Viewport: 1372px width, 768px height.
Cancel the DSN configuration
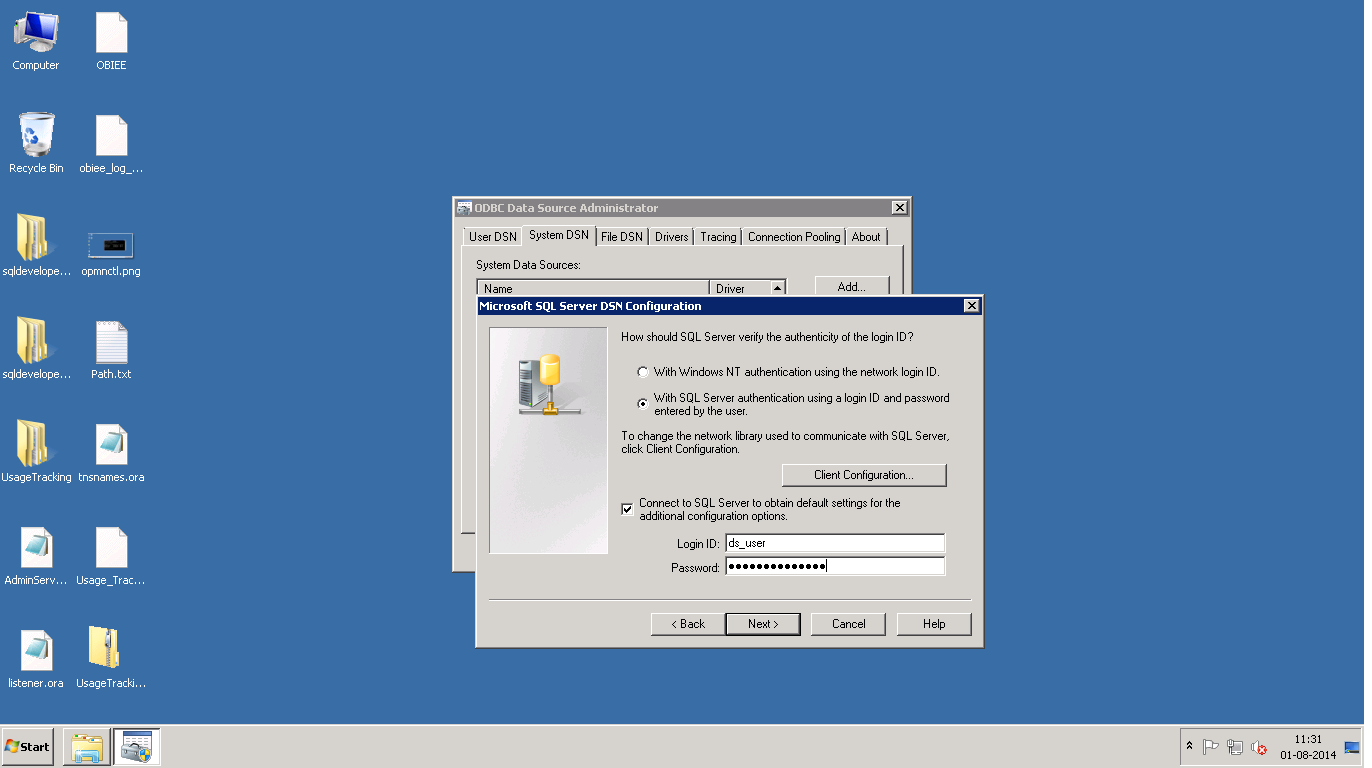click(848, 624)
